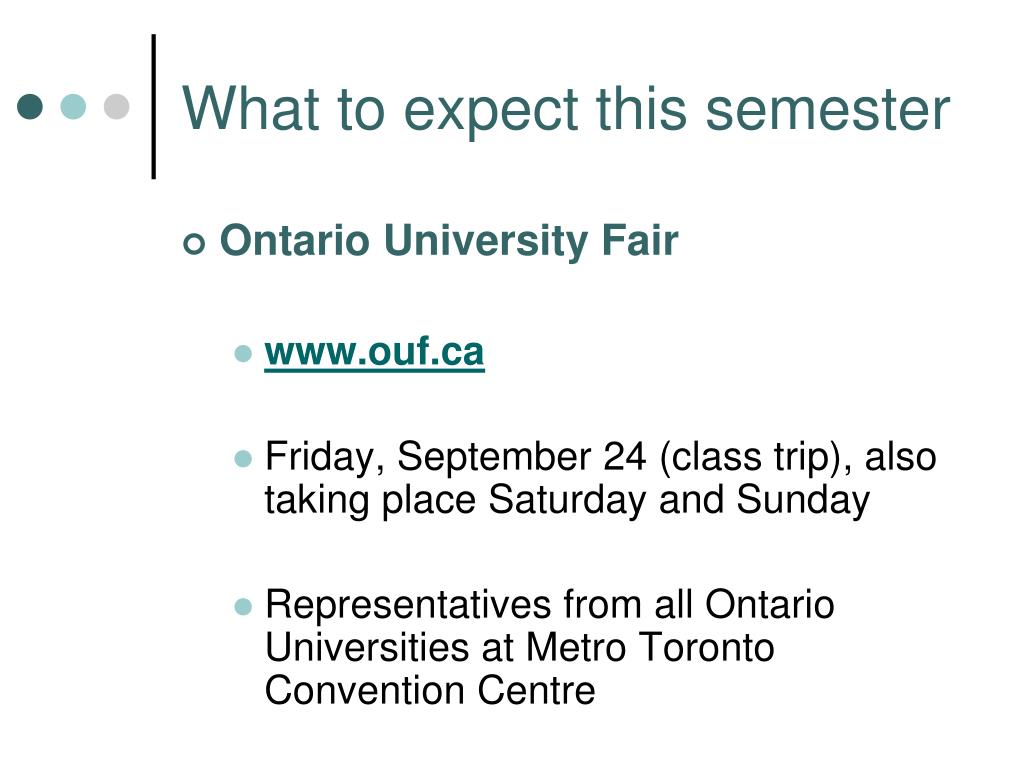Click the word Universities in last bullet
Viewport: 1024px width, 768px height.
[x=367, y=647]
